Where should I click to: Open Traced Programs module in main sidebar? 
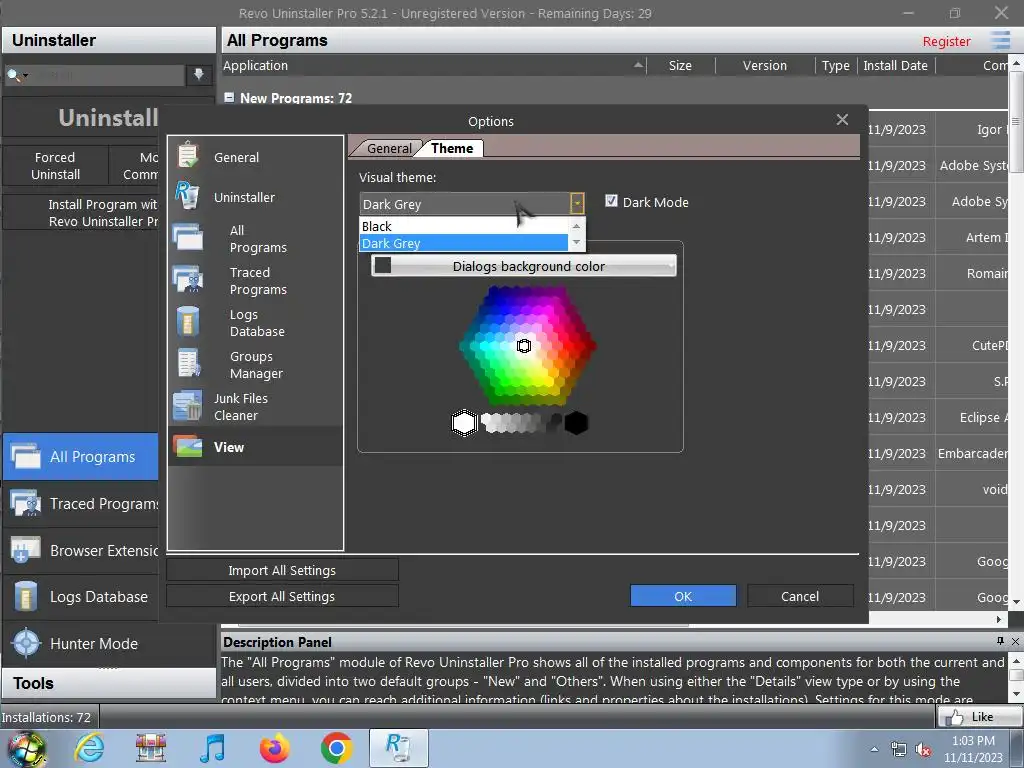click(x=80, y=504)
